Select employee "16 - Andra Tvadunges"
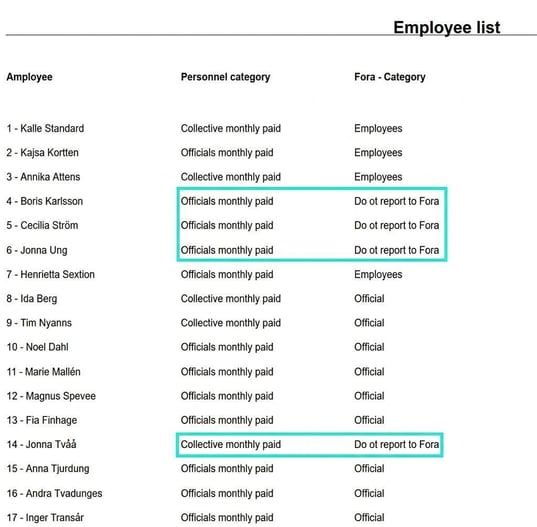Viewport: 537px width, 527px height. coord(54,493)
